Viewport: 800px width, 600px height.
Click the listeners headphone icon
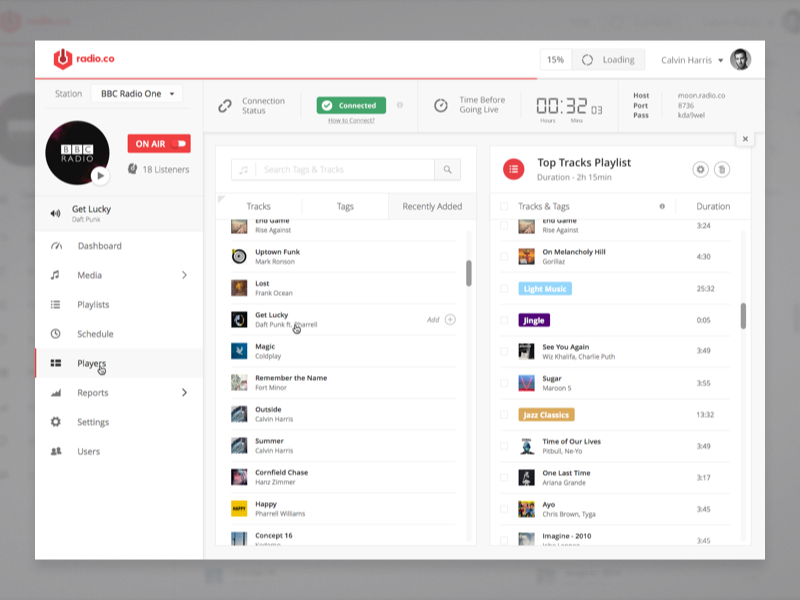tap(132, 169)
